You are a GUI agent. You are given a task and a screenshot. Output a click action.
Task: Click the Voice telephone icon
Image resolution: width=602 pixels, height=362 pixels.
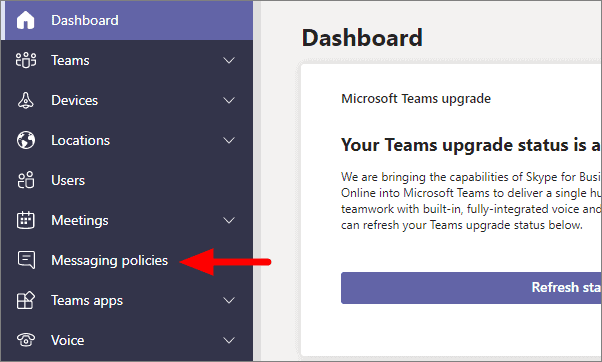pyautogui.click(x=26, y=340)
